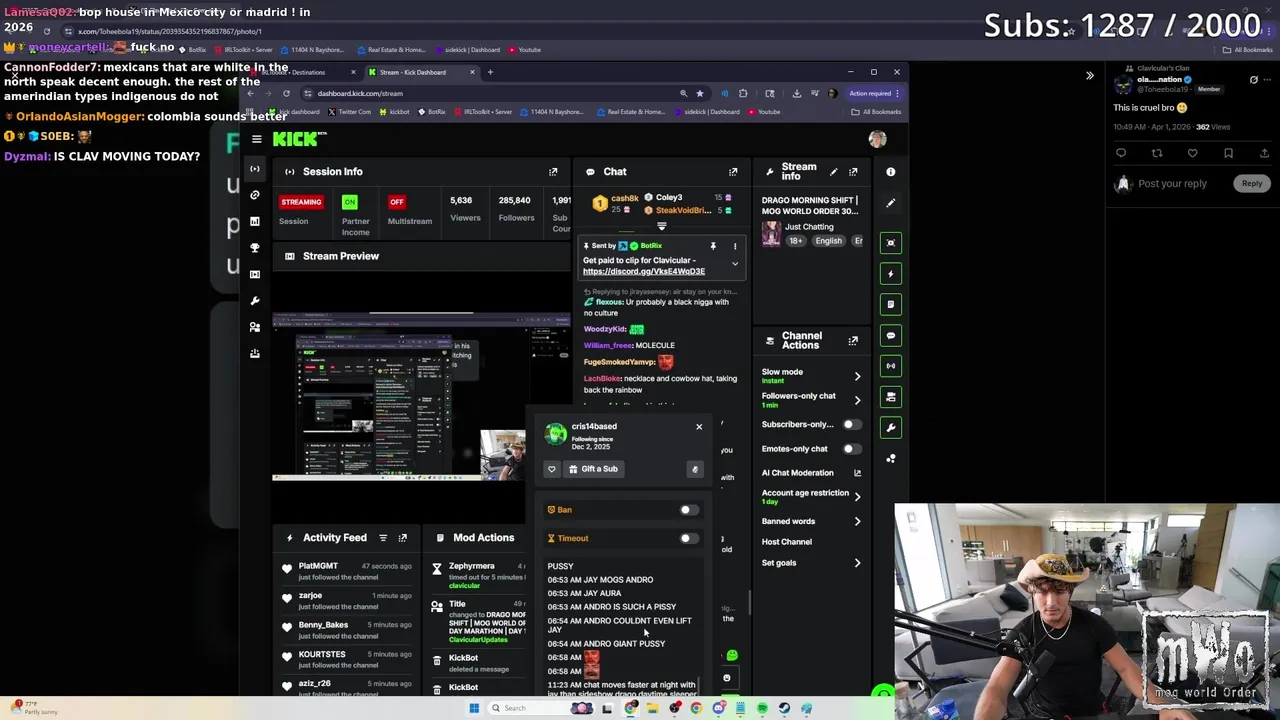This screenshot has height=720, width=1280.
Task: Click username cash8k in chat leaderboard
Action: pyautogui.click(x=625, y=198)
